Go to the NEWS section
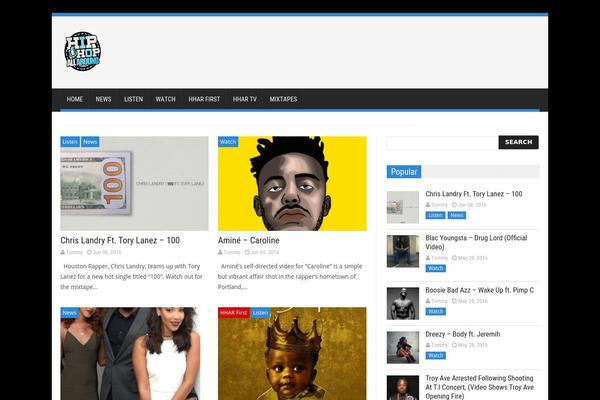 pyautogui.click(x=103, y=99)
